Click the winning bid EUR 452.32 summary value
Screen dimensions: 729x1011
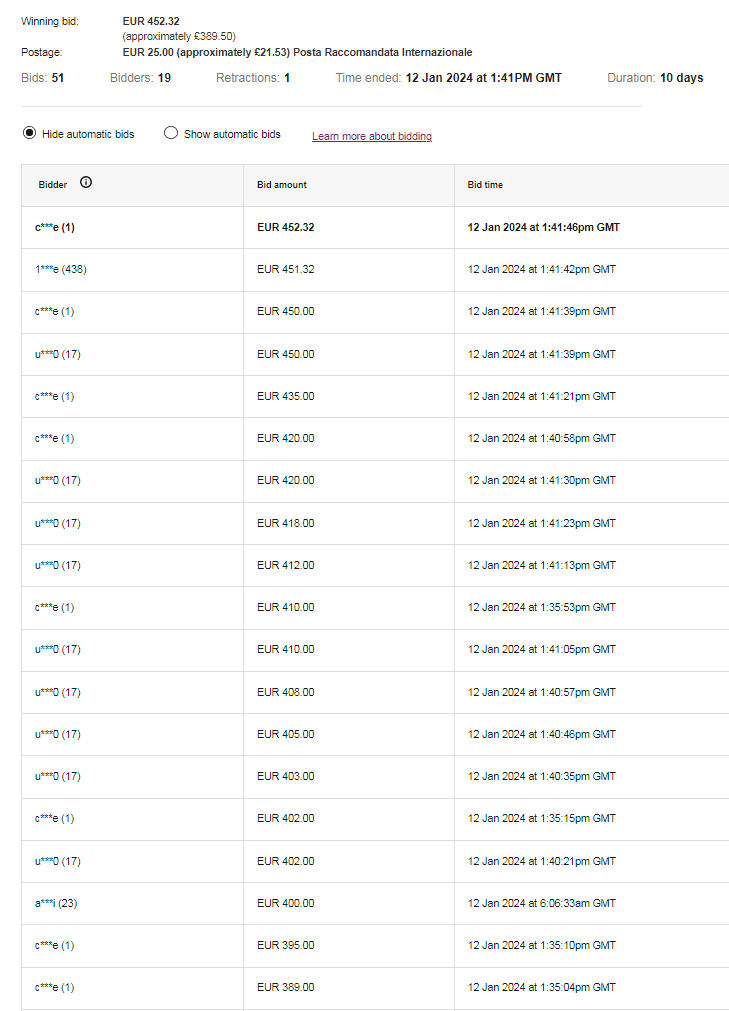150,21
